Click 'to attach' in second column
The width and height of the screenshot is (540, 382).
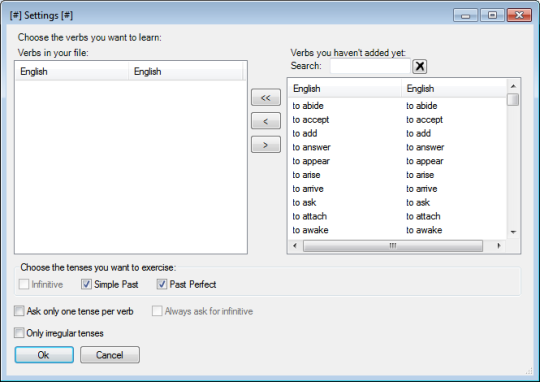423,216
